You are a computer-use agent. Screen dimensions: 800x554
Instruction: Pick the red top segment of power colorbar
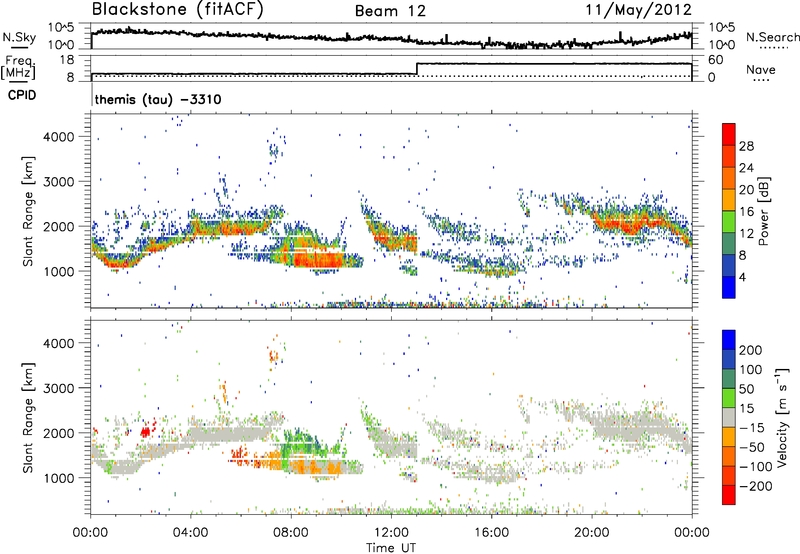click(729, 135)
